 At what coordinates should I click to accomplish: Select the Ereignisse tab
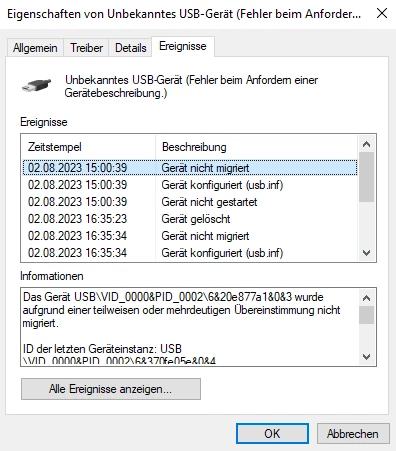pyautogui.click(x=183, y=46)
